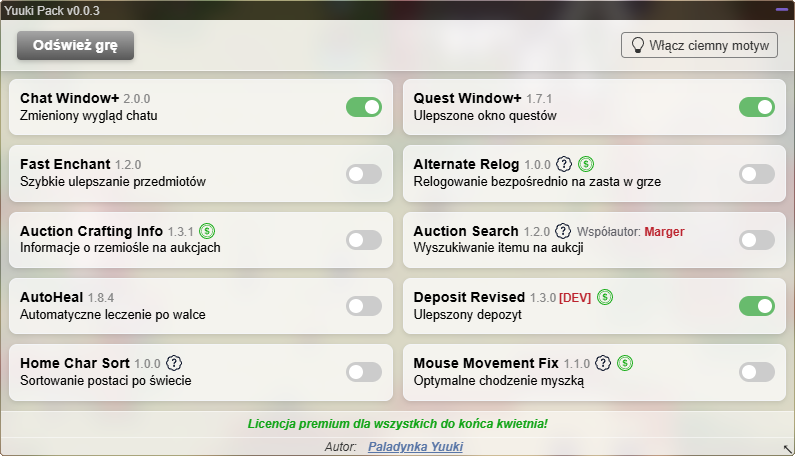The height and width of the screenshot is (456, 795).
Task: Enable the Fast Enchant toggle
Action: pos(364,174)
